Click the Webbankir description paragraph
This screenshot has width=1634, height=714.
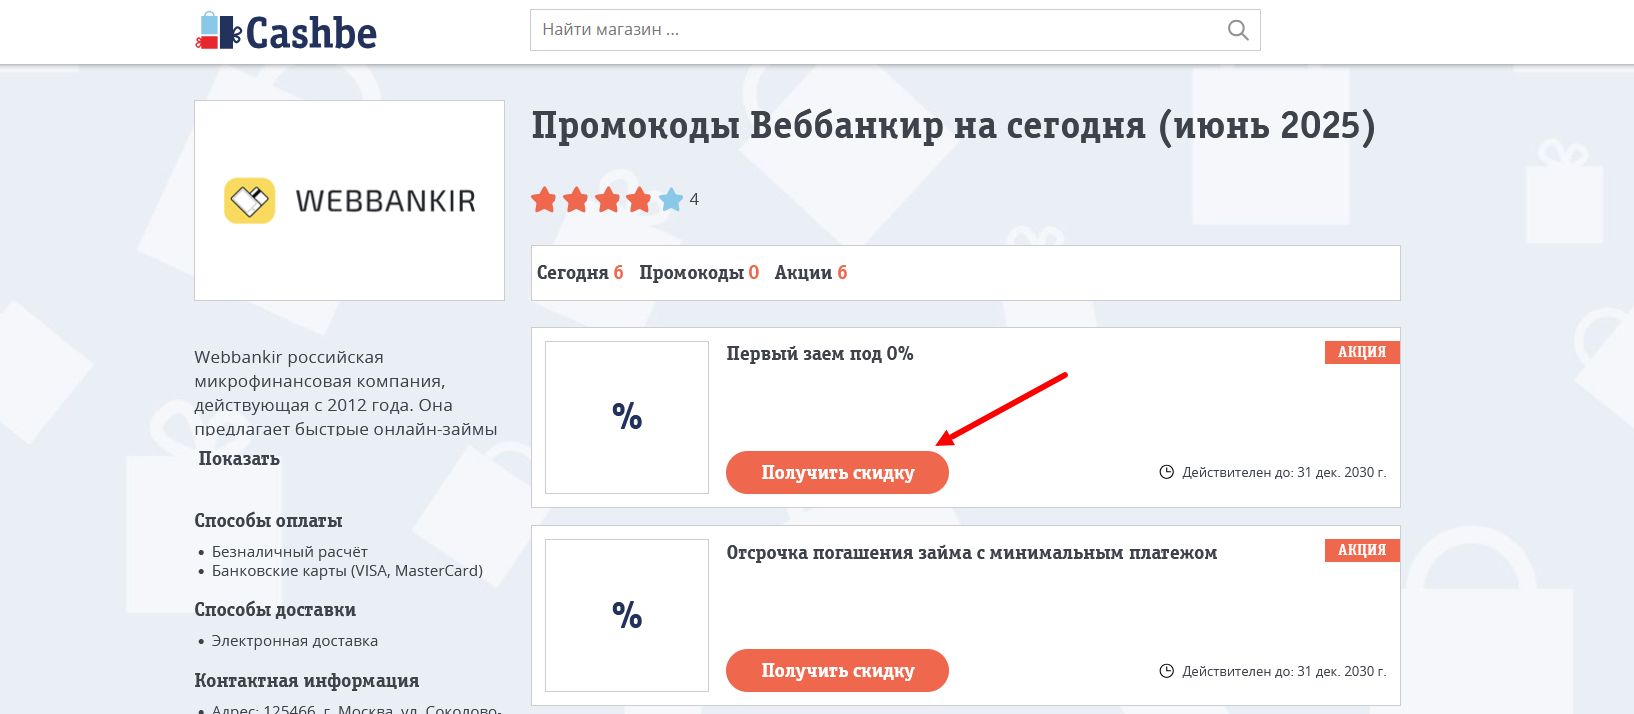point(346,392)
